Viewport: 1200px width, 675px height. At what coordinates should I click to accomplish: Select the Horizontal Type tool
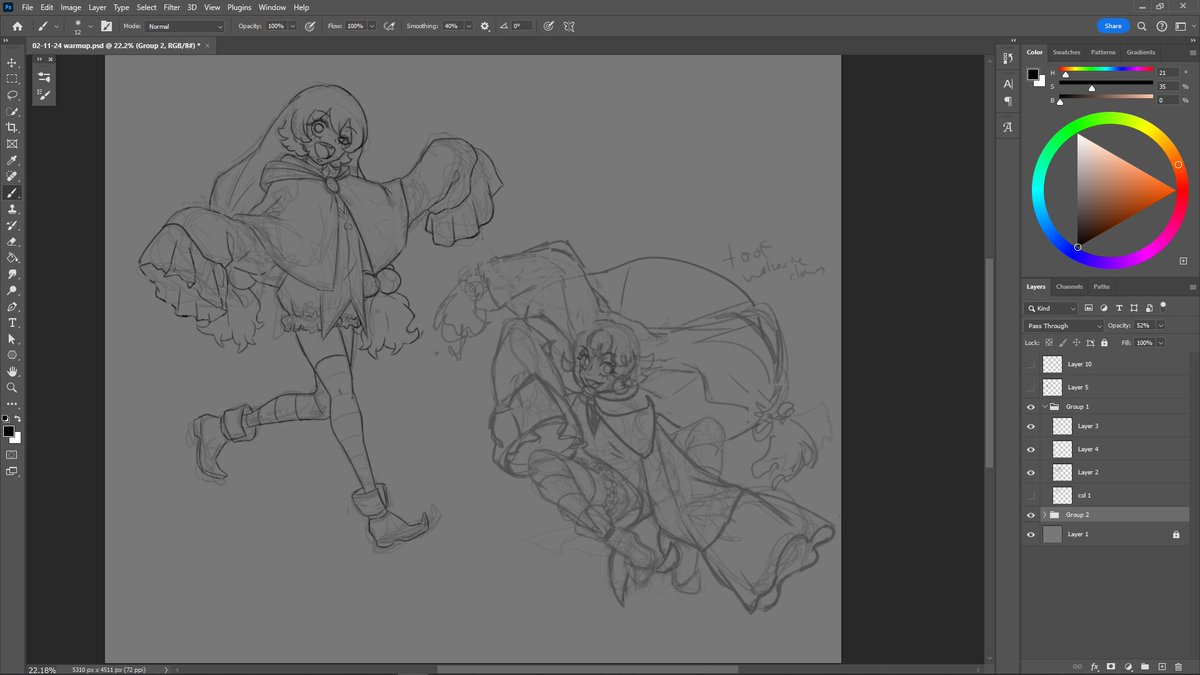[x=12, y=322]
